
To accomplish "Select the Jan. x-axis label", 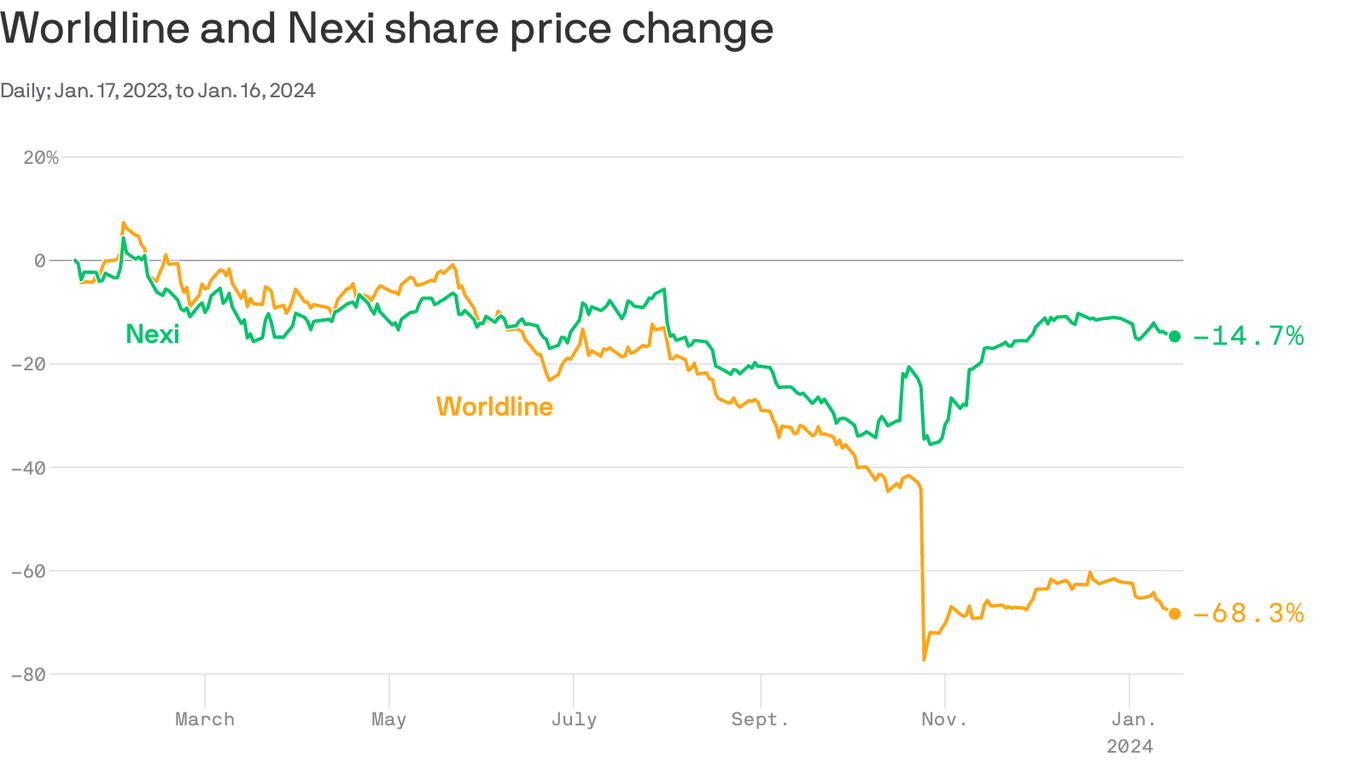I will (1130, 719).
